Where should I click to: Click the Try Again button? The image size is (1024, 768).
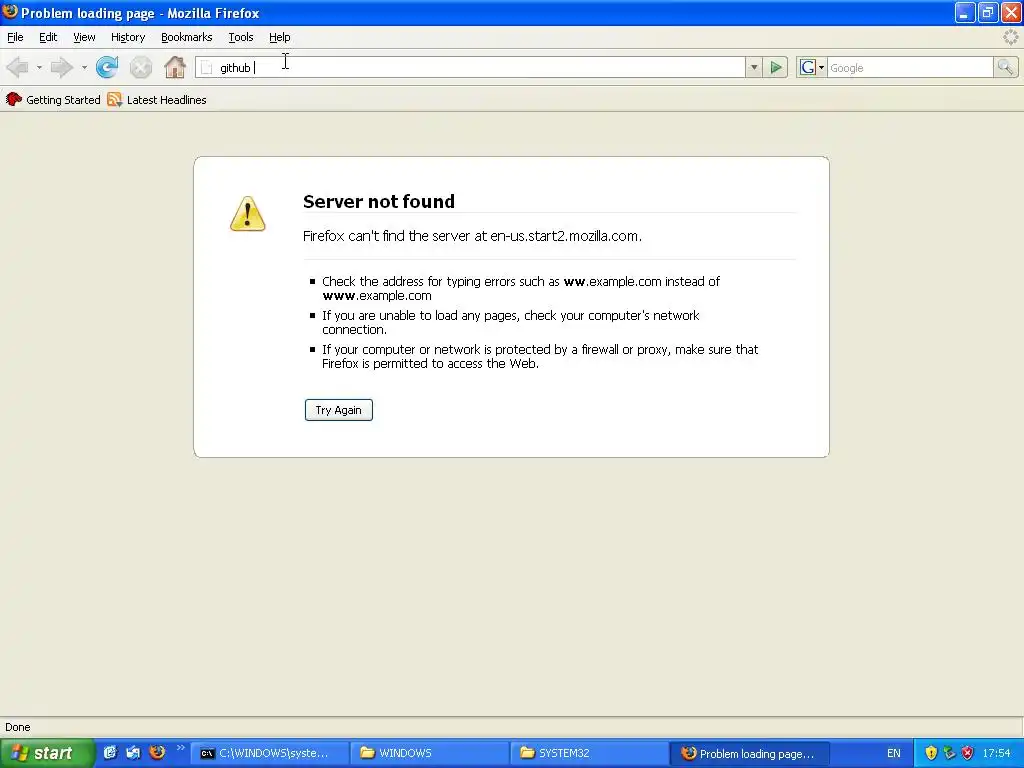[338, 410]
